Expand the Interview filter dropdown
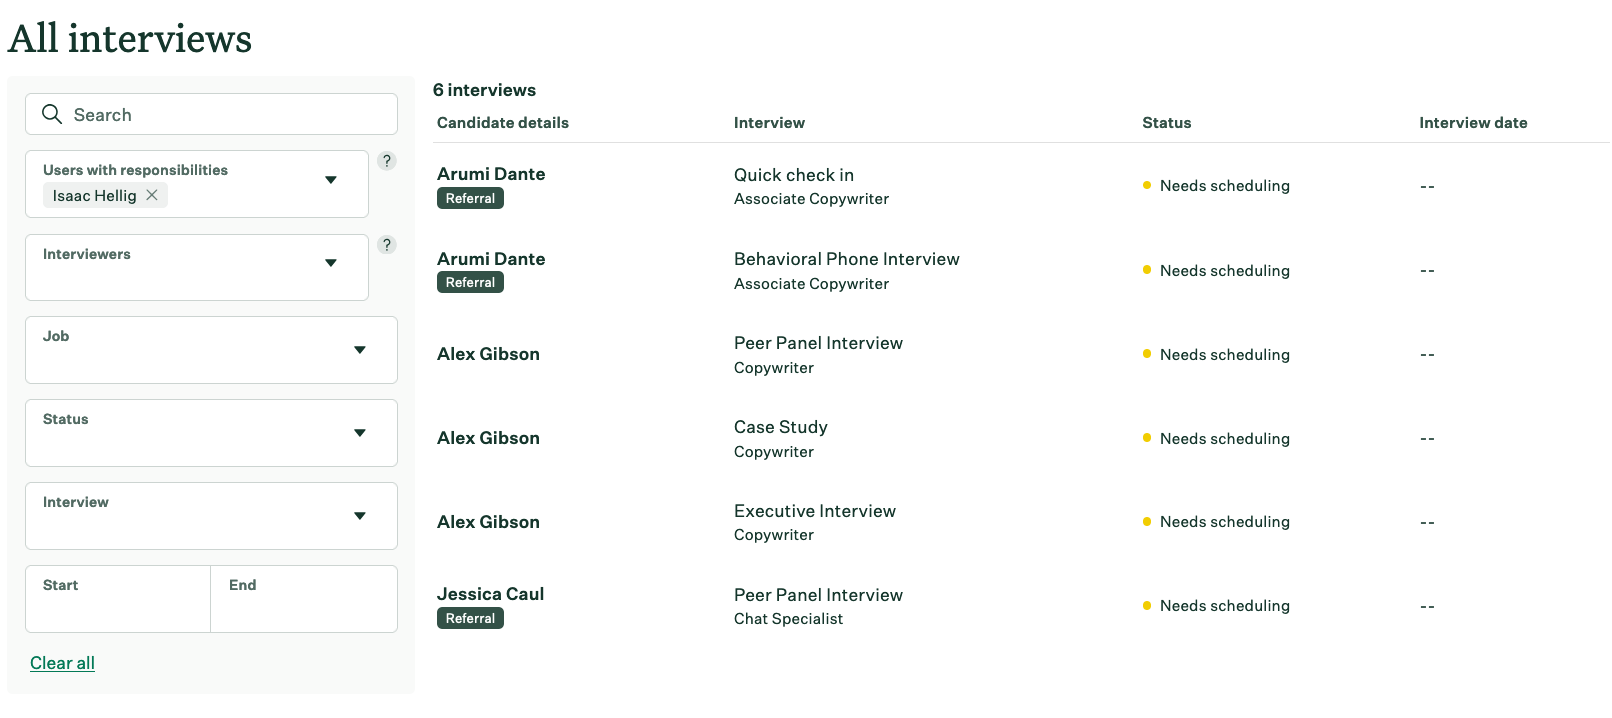The width and height of the screenshot is (1612, 718). pos(360,516)
